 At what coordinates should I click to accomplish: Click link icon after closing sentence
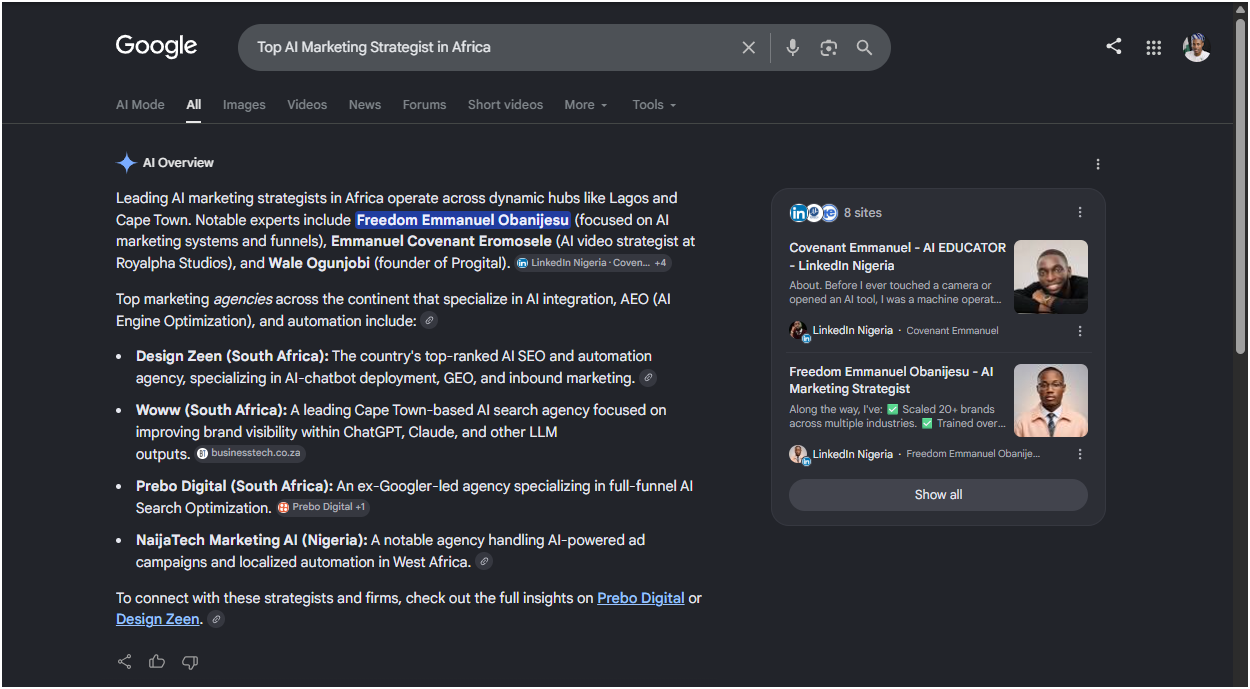216,620
